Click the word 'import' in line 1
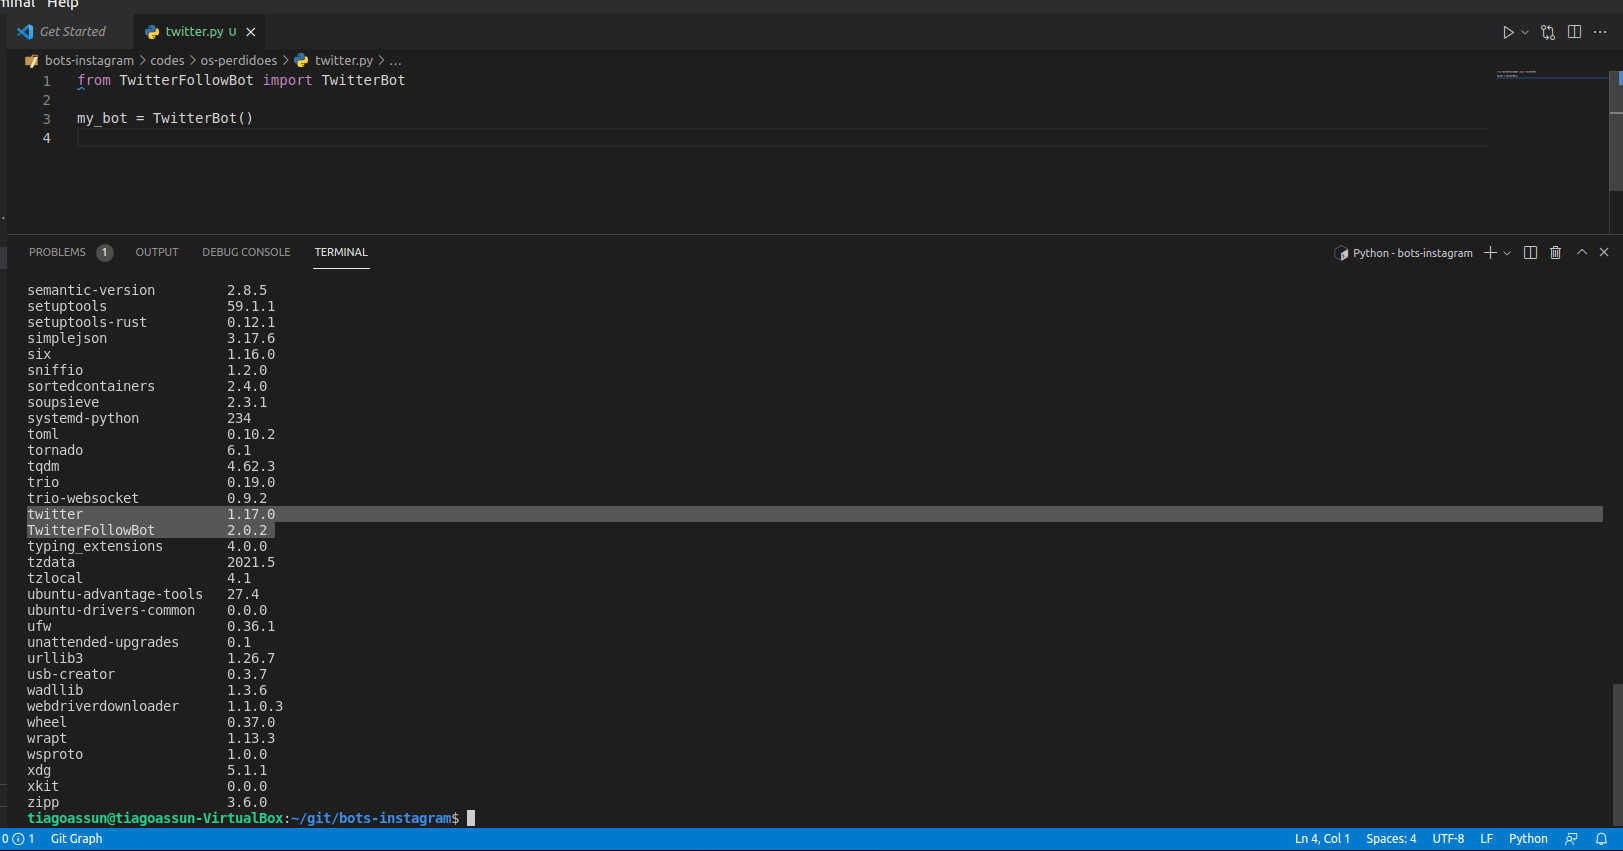 pos(288,80)
